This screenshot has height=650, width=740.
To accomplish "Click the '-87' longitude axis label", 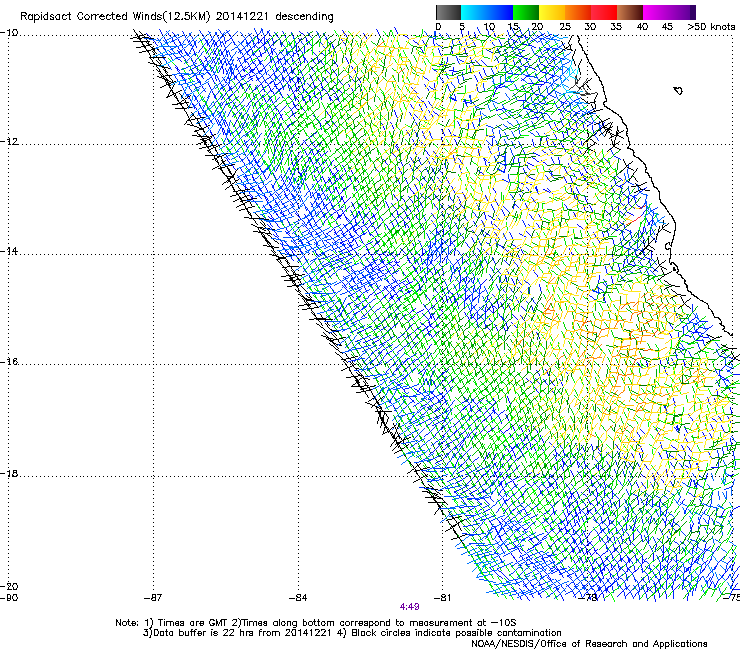I will (x=153, y=598).
